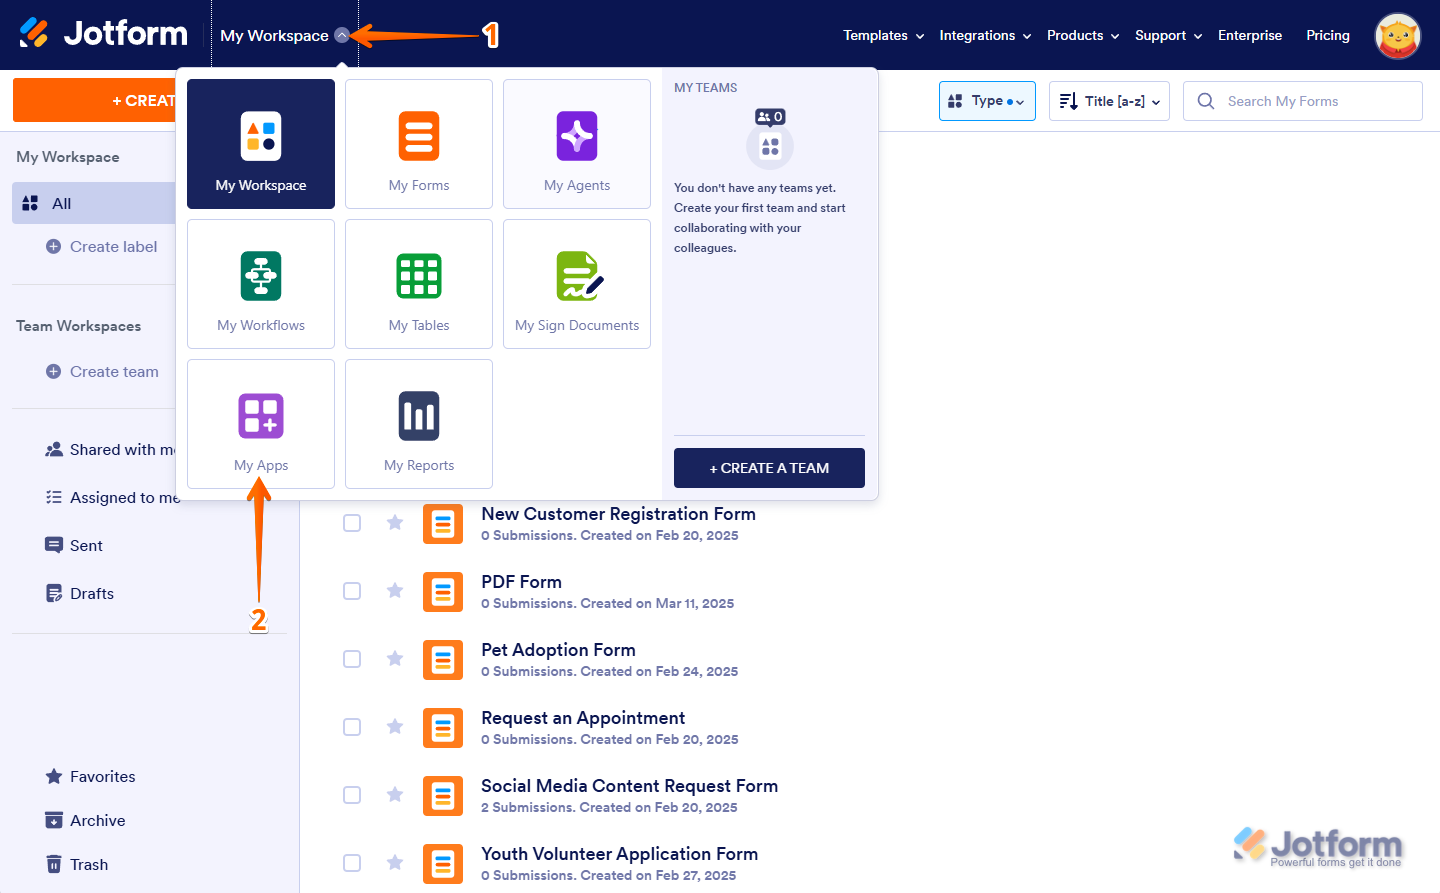The width and height of the screenshot is (1440, 893).
Task: Star the Social Media Content Request Form
Action: click(x=395, y=794)
